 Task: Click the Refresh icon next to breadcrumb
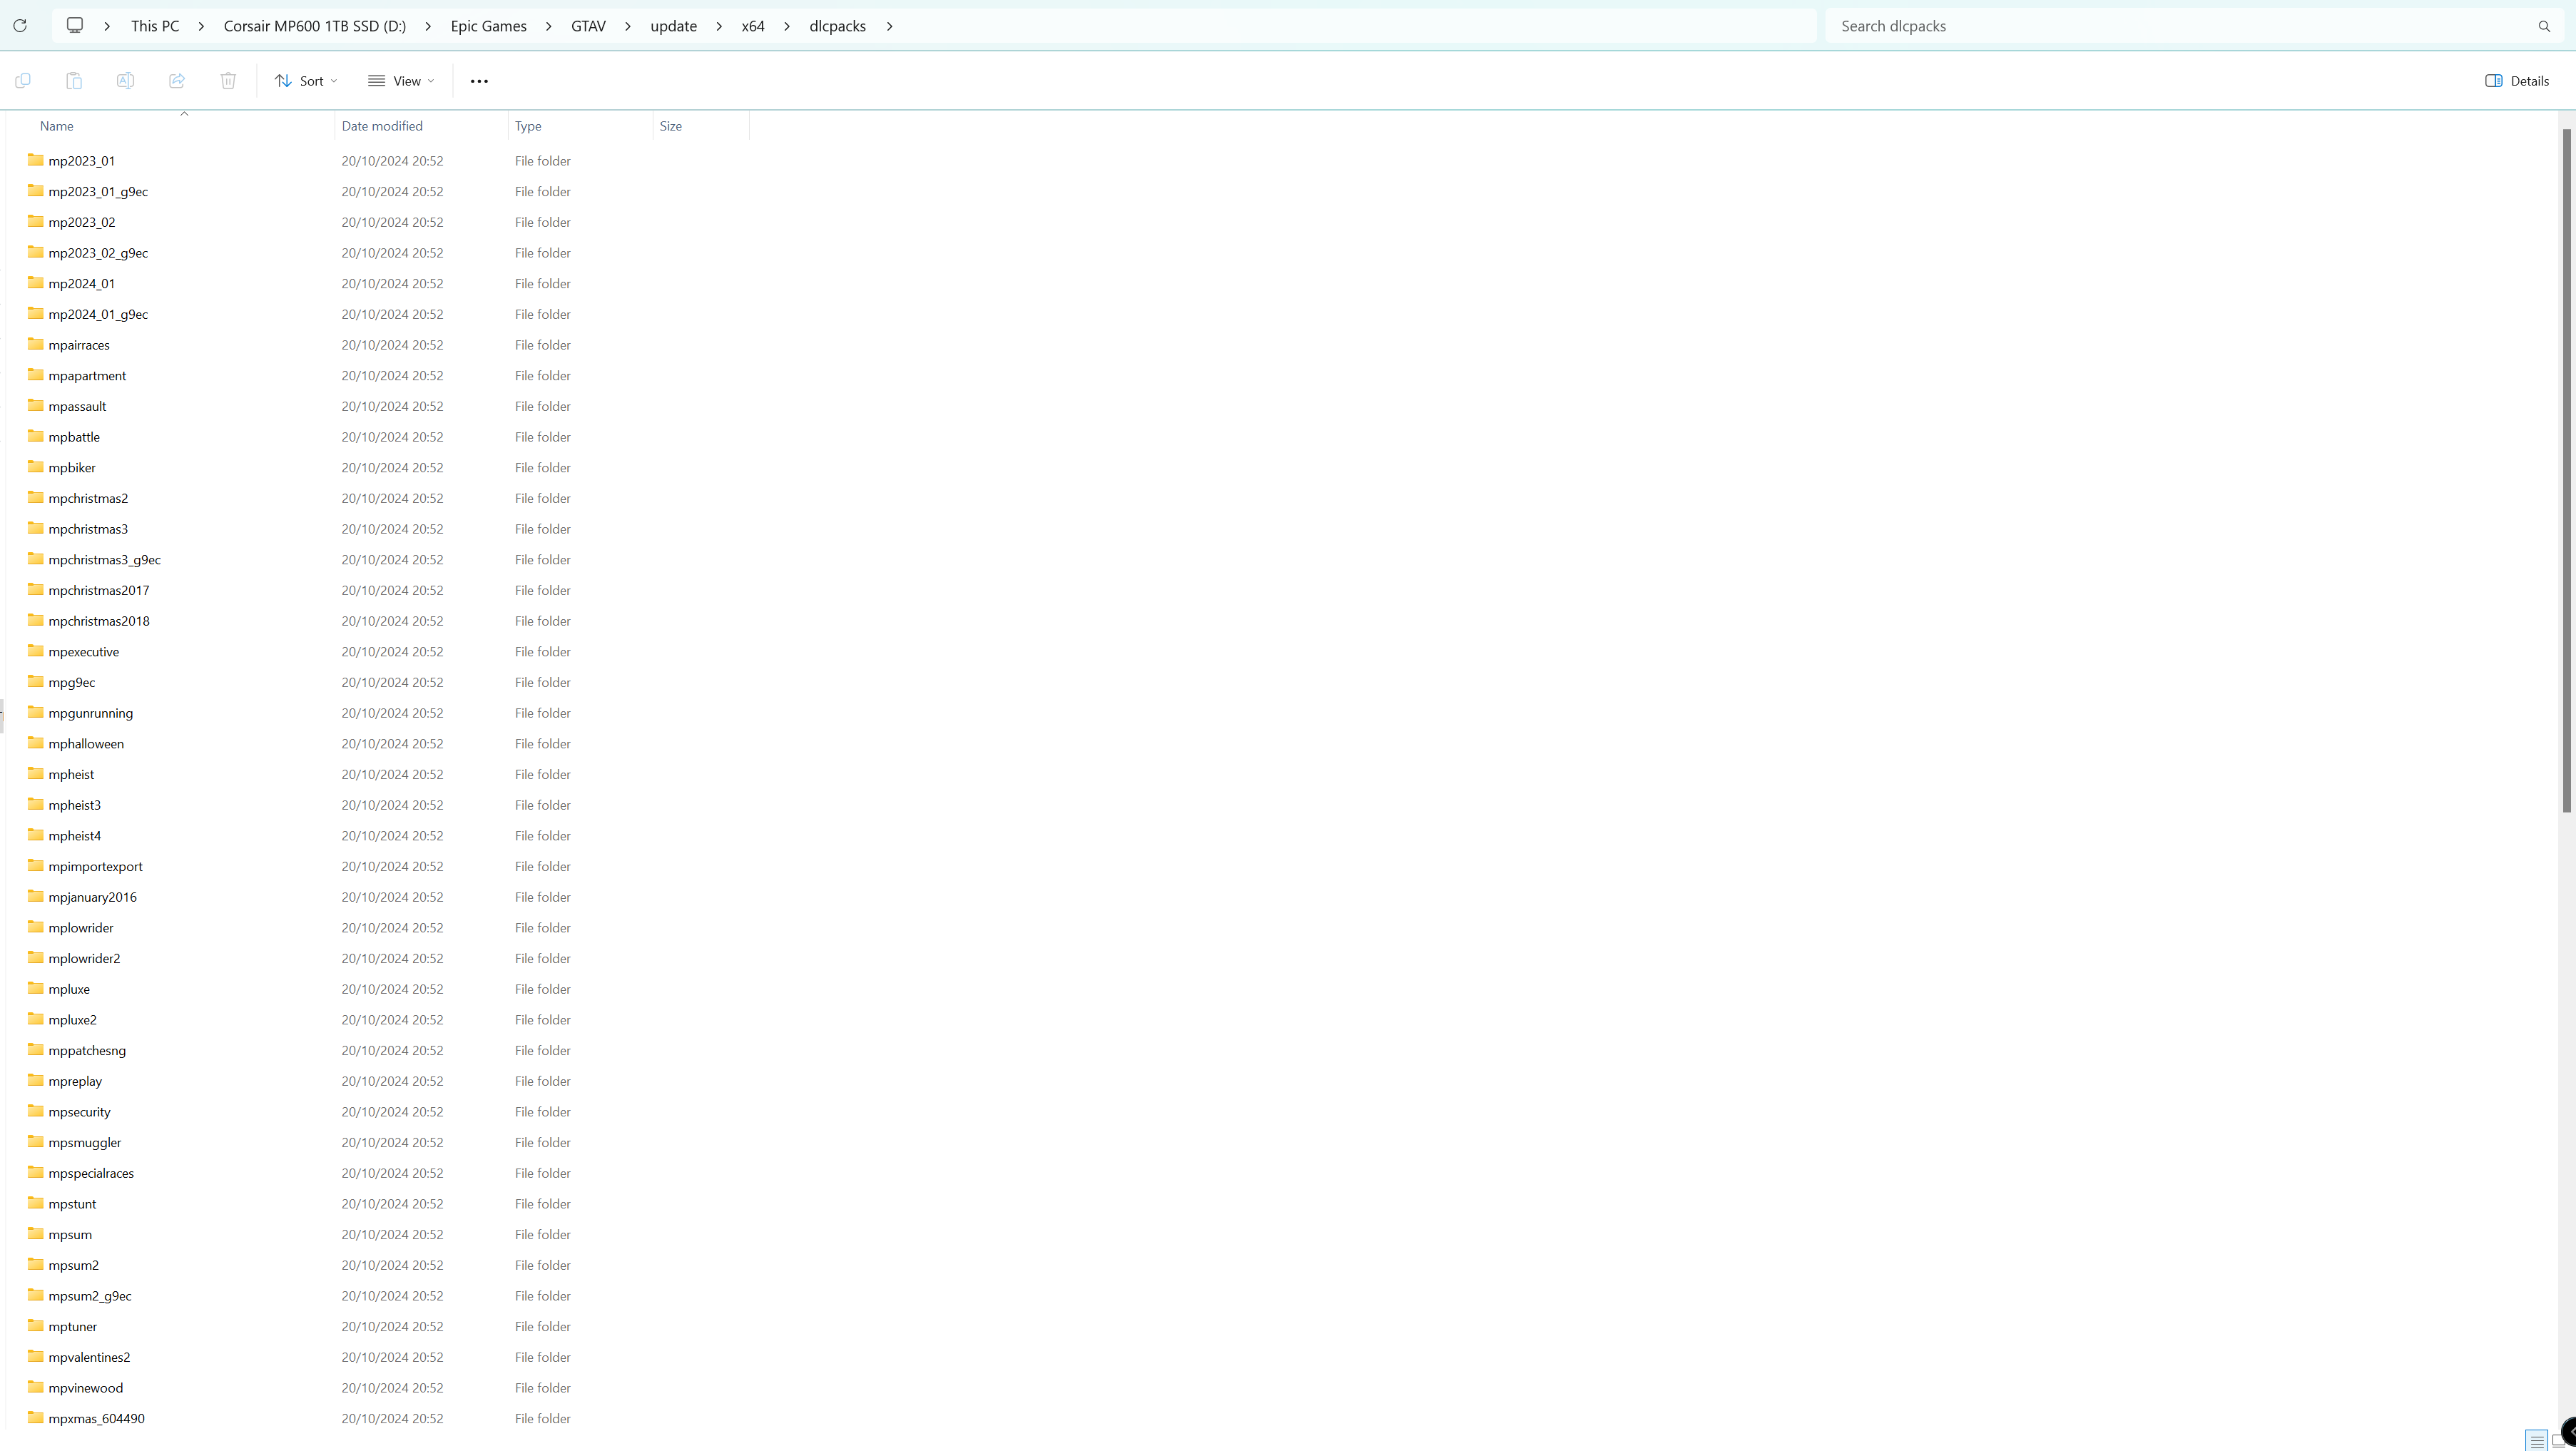tap(20, 26)
